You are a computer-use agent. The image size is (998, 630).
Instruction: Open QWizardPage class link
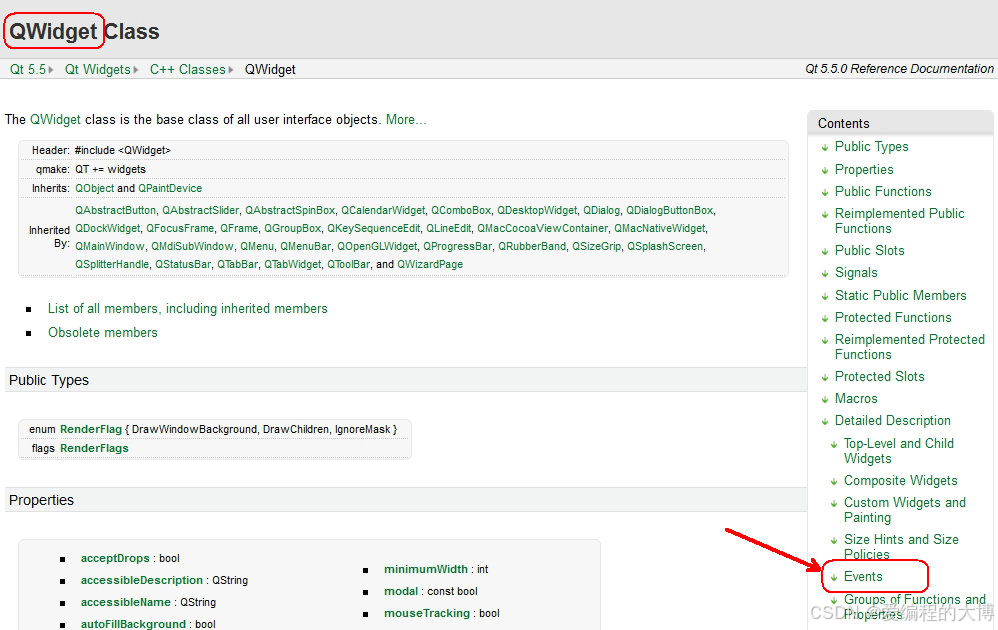tap(430, 264)
